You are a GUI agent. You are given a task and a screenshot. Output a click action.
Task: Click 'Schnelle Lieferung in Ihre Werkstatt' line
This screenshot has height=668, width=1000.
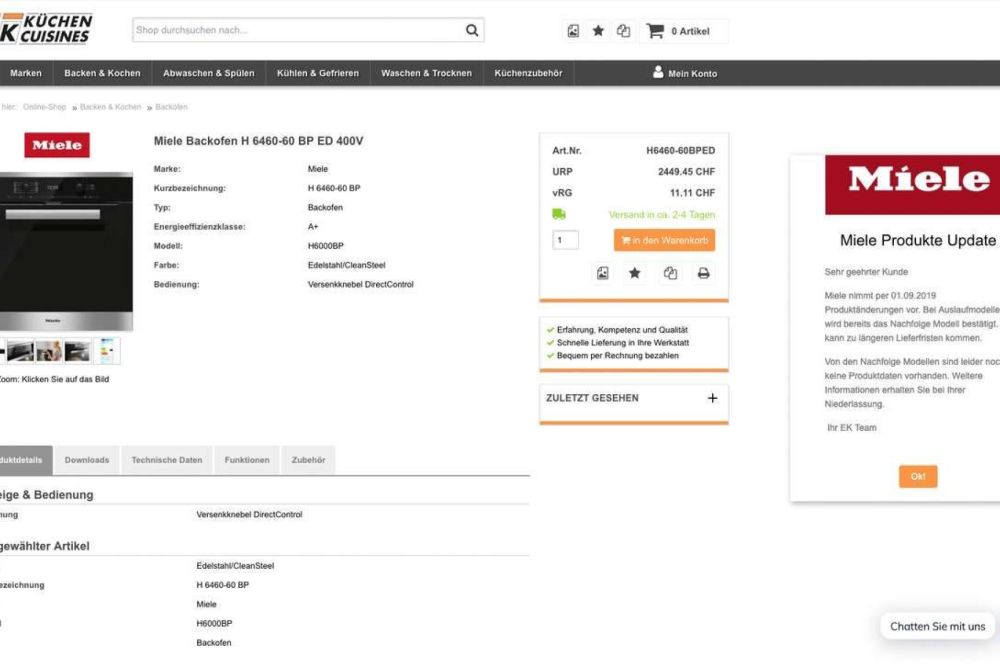[x=622, y=343]
